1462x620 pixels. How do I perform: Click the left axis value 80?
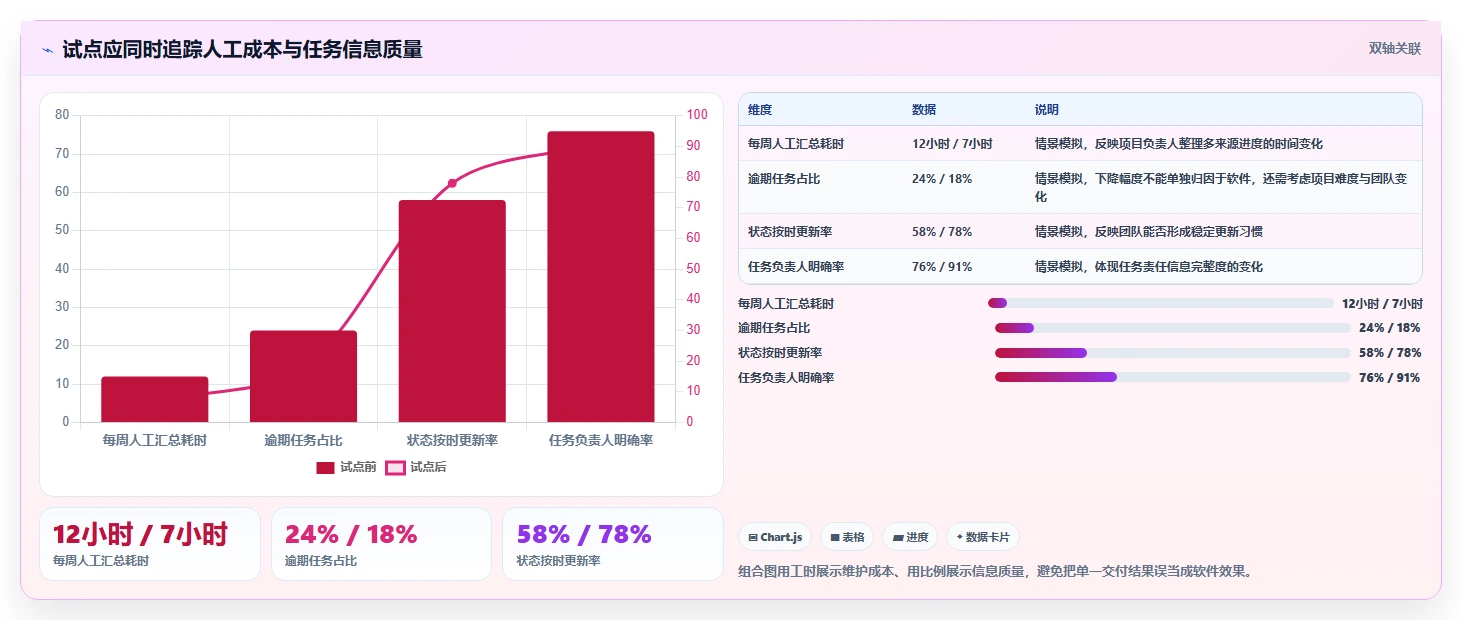[62, 115]
